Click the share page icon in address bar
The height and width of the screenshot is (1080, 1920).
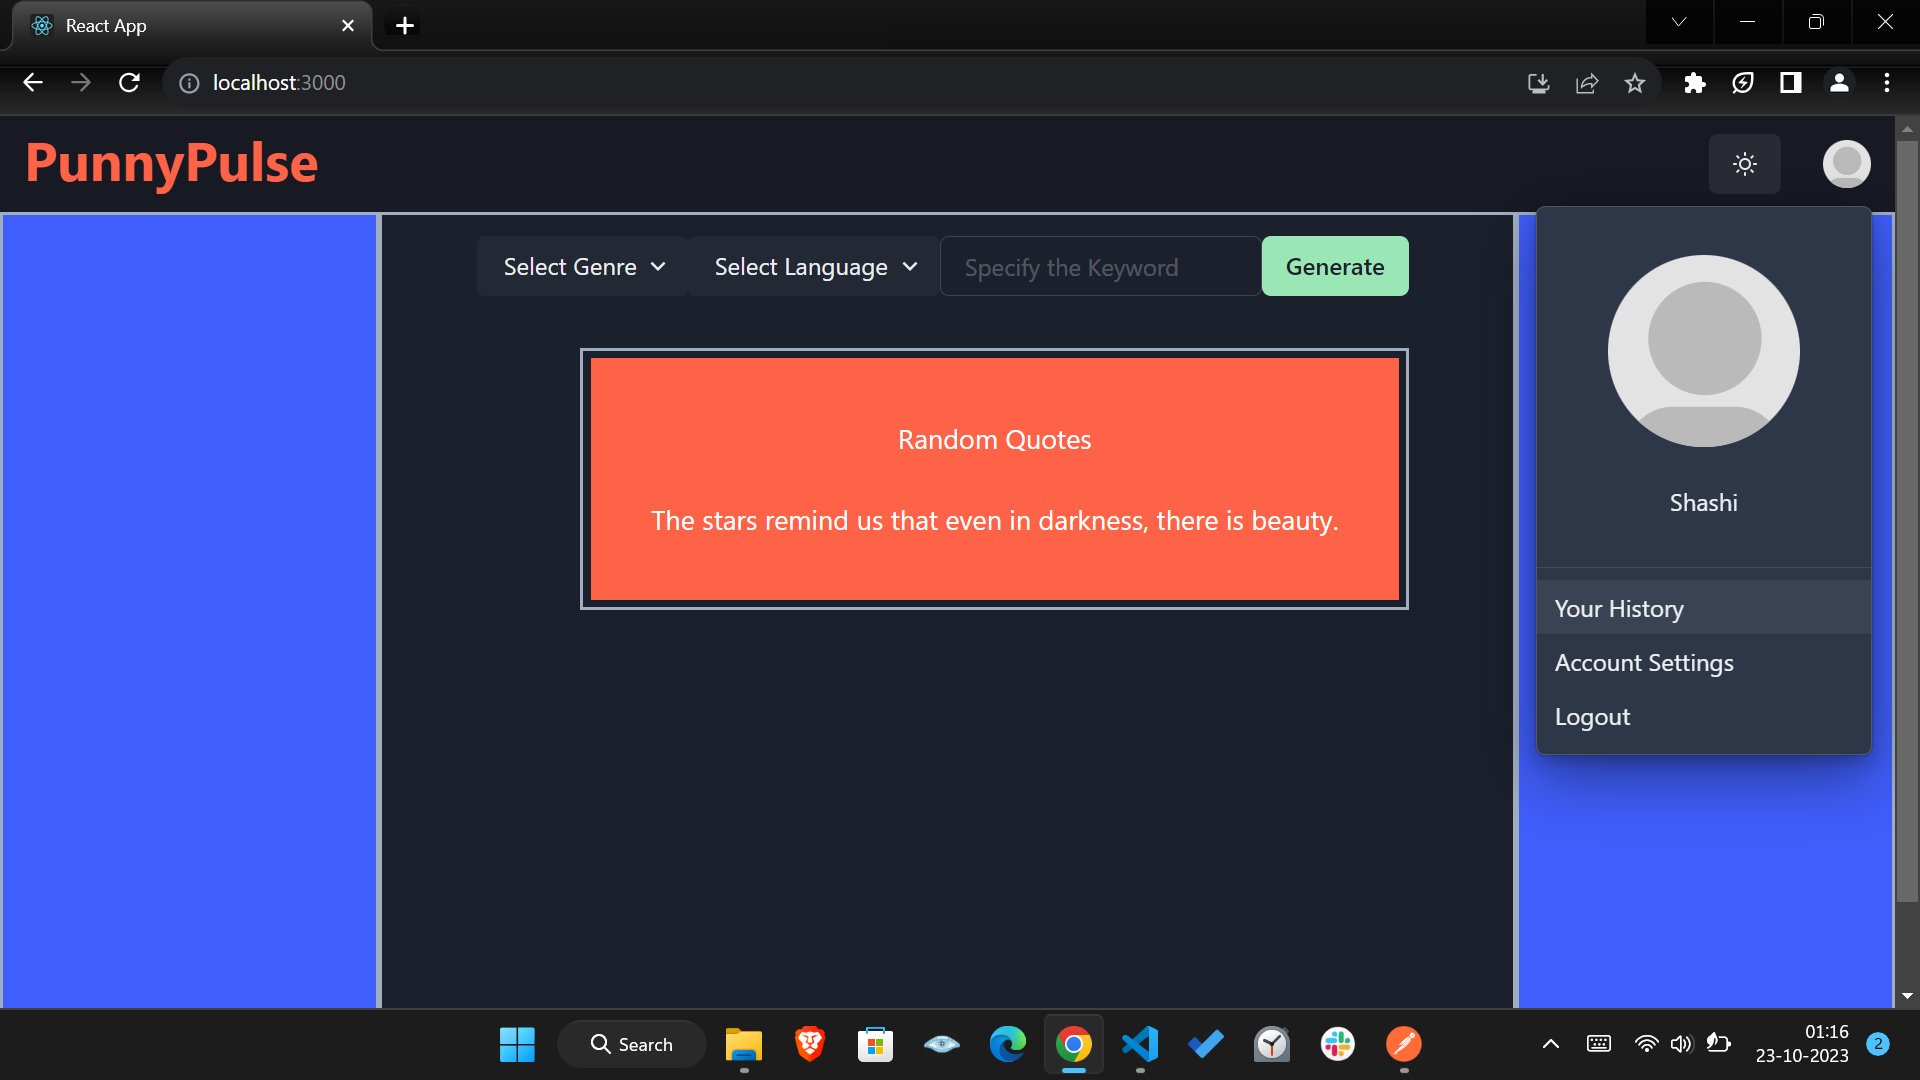tap(1587, 83)
